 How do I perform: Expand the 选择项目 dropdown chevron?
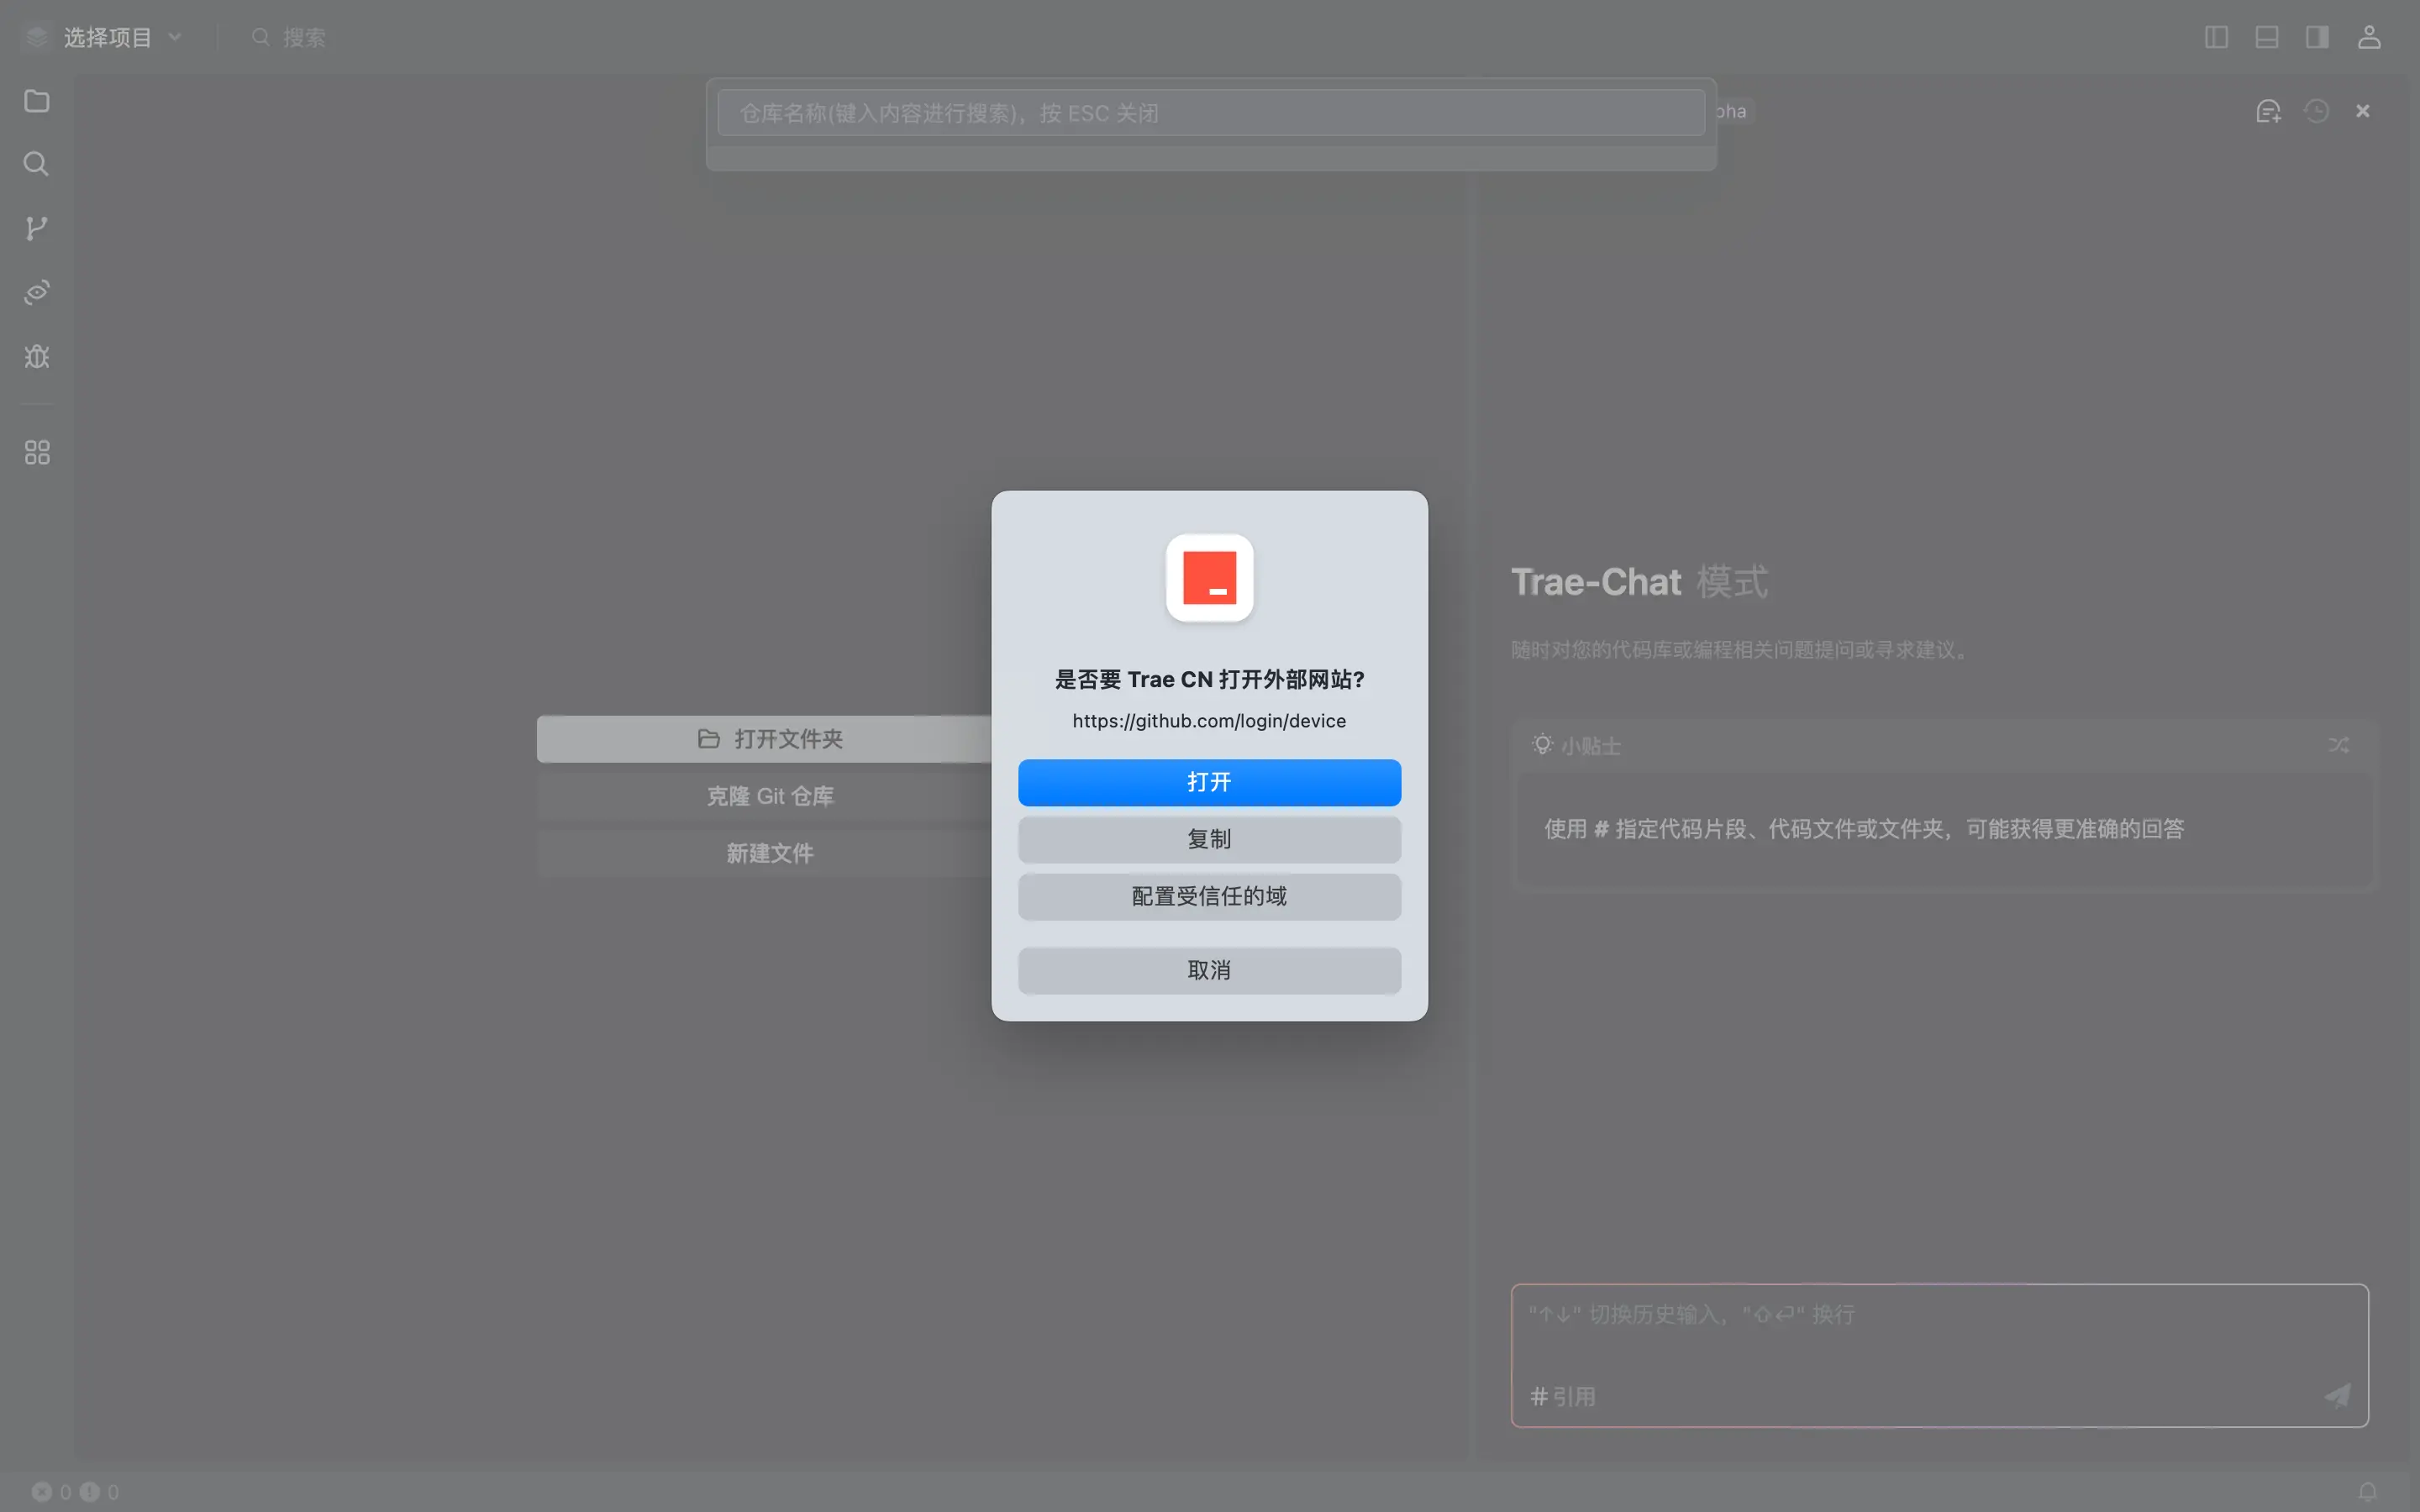[175, 37]
